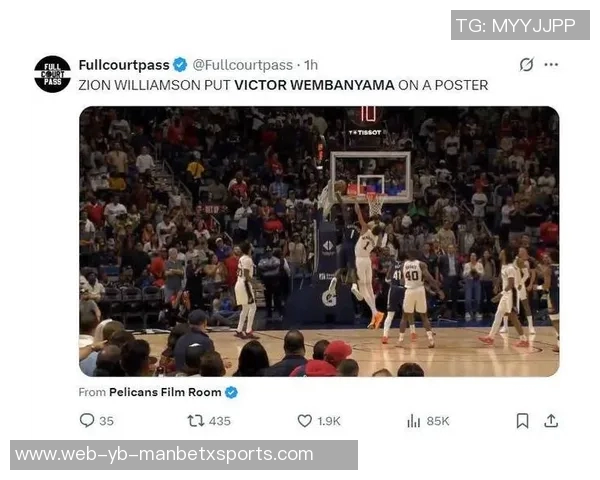Play the Zion Williamson dunk video
The image size is (600, 480).
319,241
